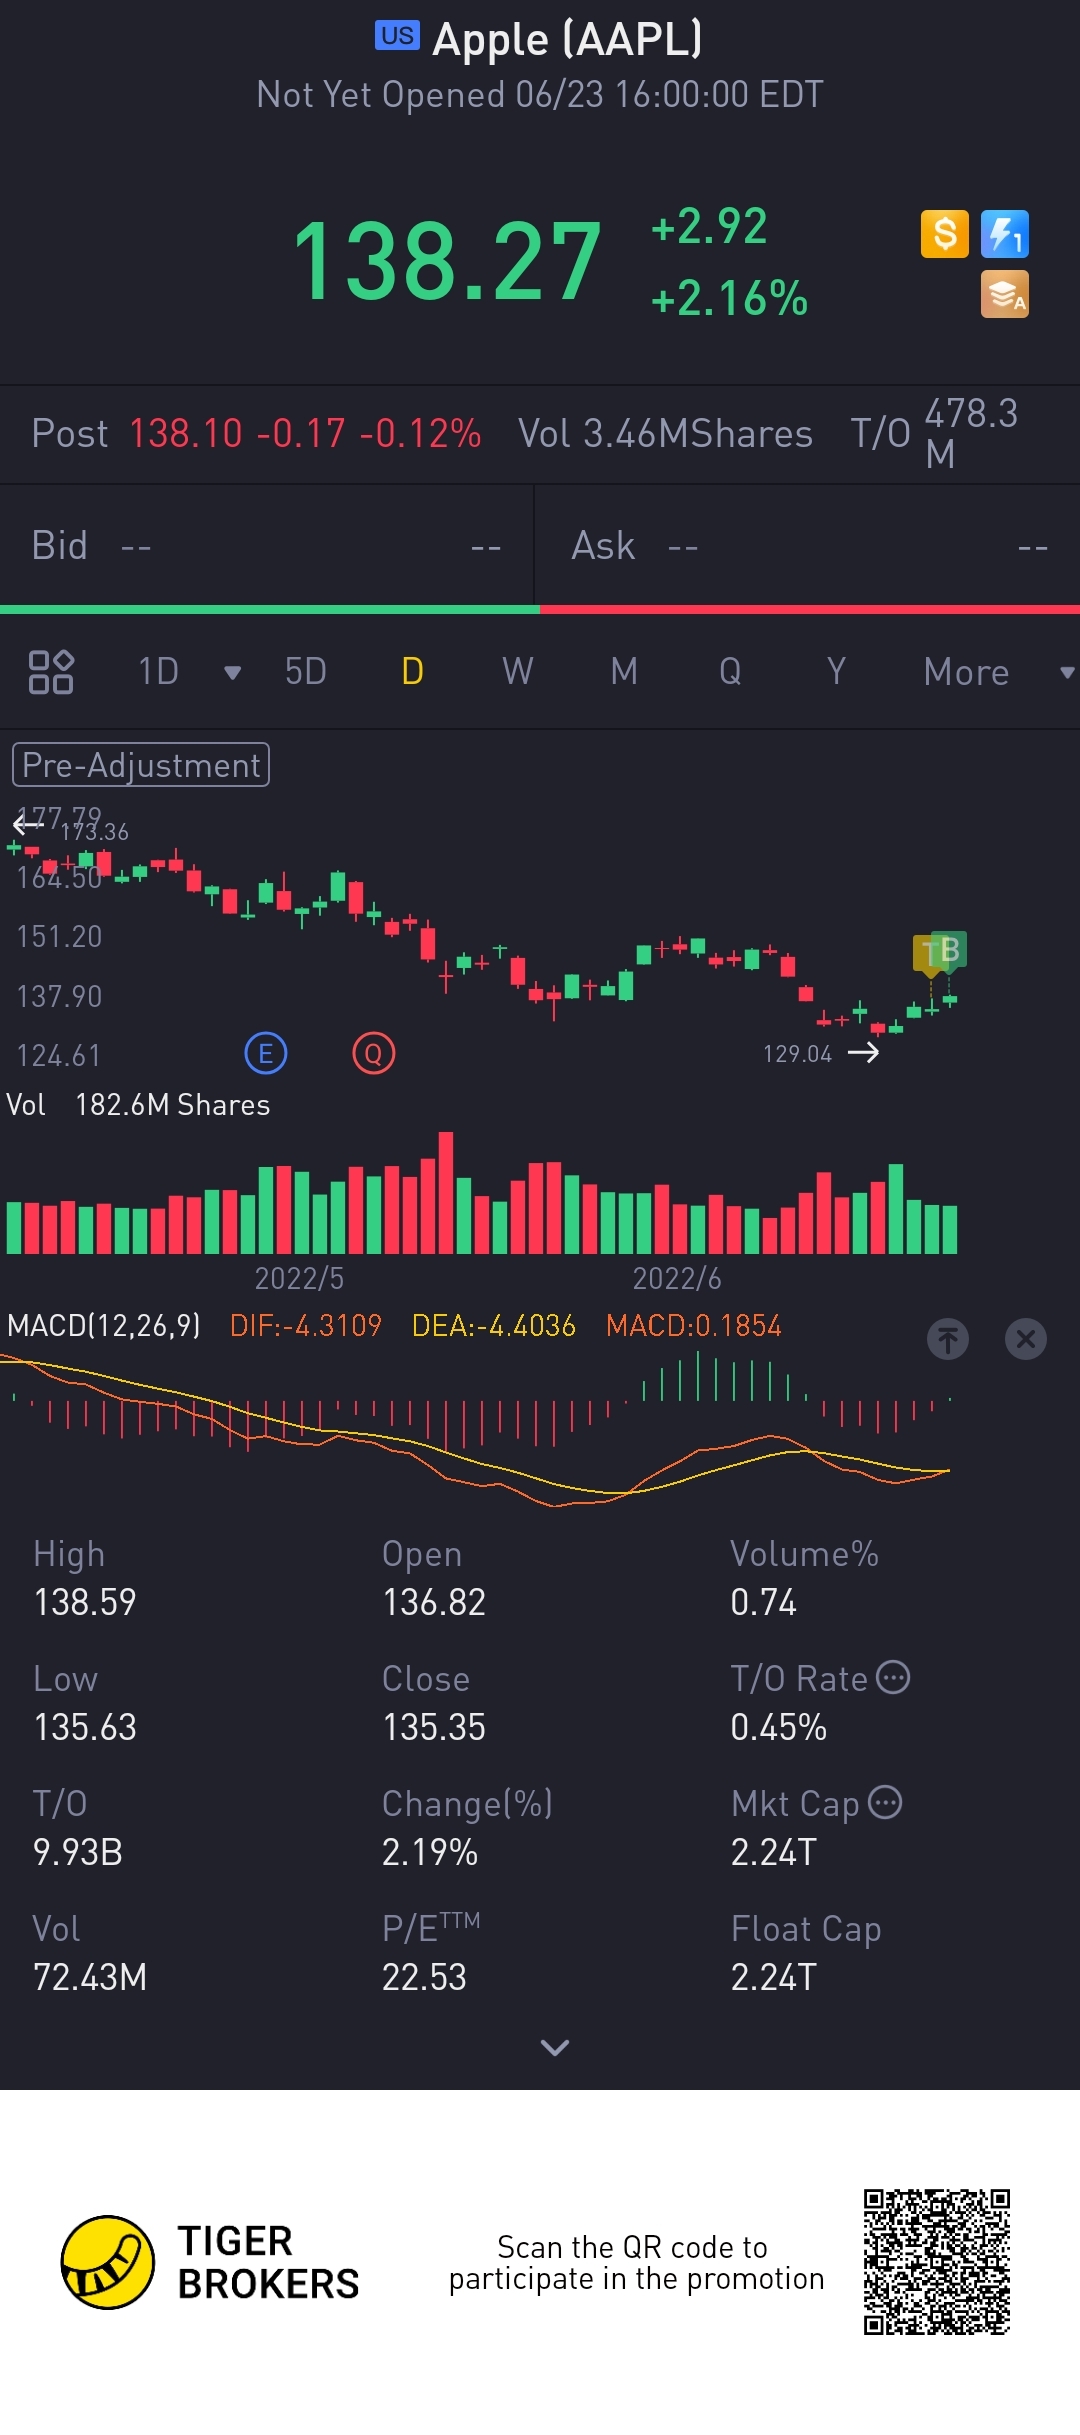Tap the Close value 135.35
This screenshot has width=1080, height=2435.
[434, 1727]
